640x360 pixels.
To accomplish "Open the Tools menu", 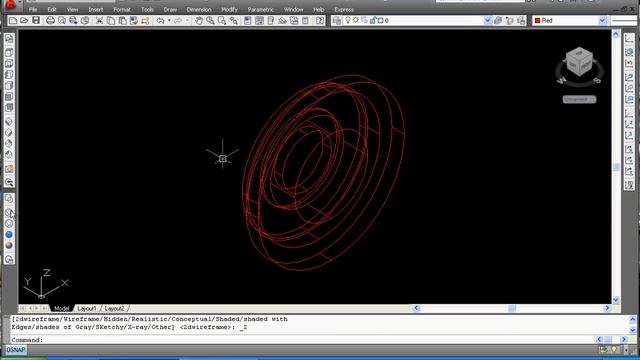I will tap(147, 9).
